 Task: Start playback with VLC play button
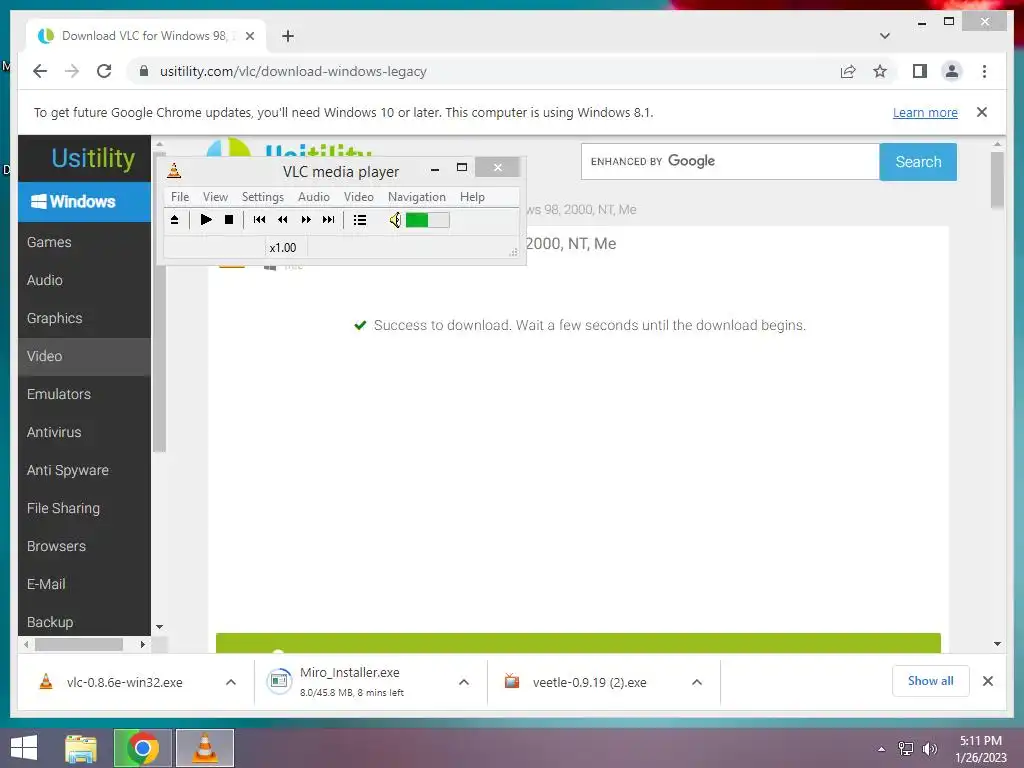206,220
